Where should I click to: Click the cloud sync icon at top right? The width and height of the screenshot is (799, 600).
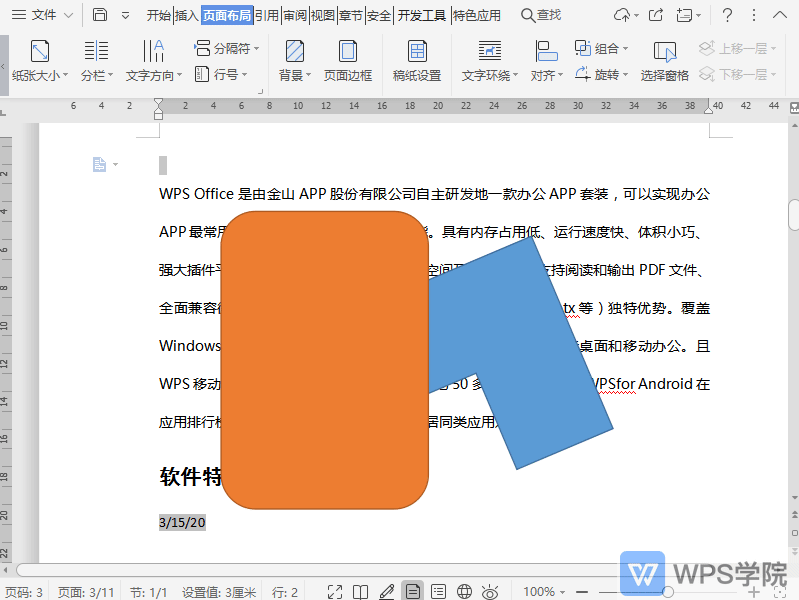click(622, 15)
